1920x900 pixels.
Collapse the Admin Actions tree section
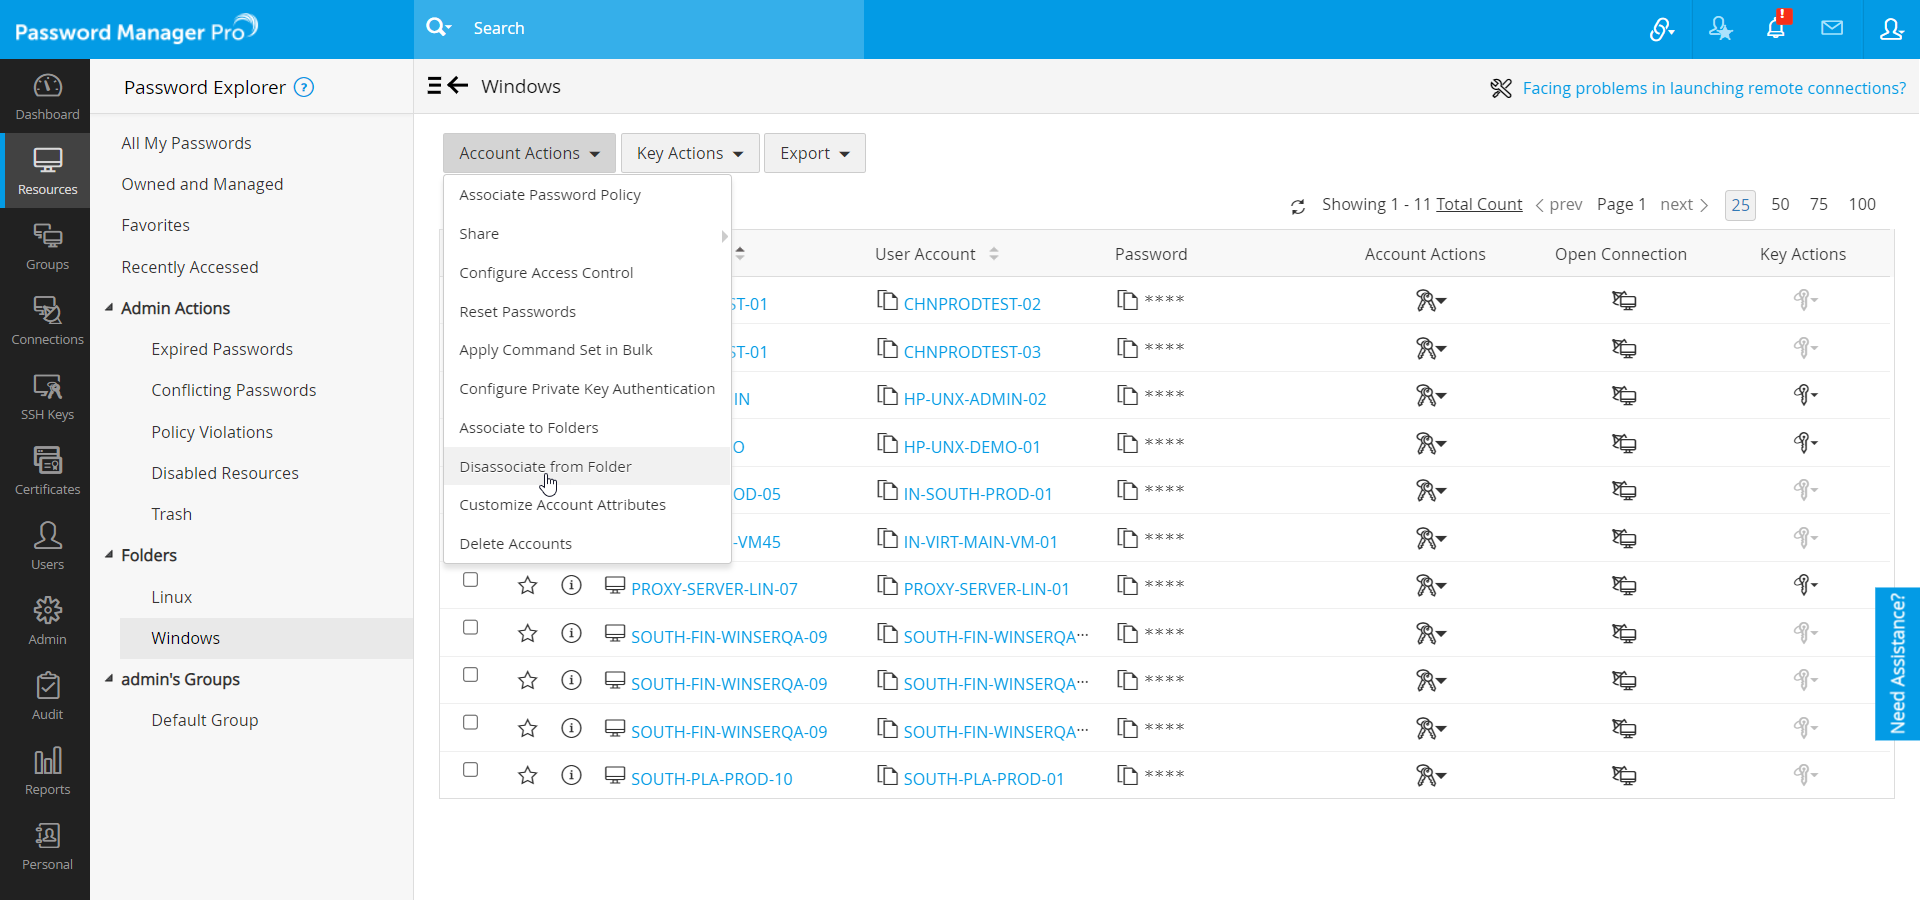pyautogui.click(x=109, y=308)
